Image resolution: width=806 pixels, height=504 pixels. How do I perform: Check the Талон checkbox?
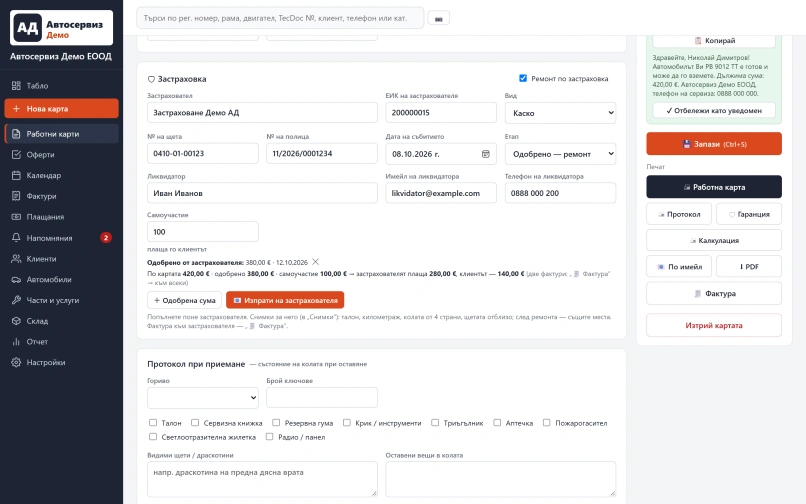click(153, 423)
